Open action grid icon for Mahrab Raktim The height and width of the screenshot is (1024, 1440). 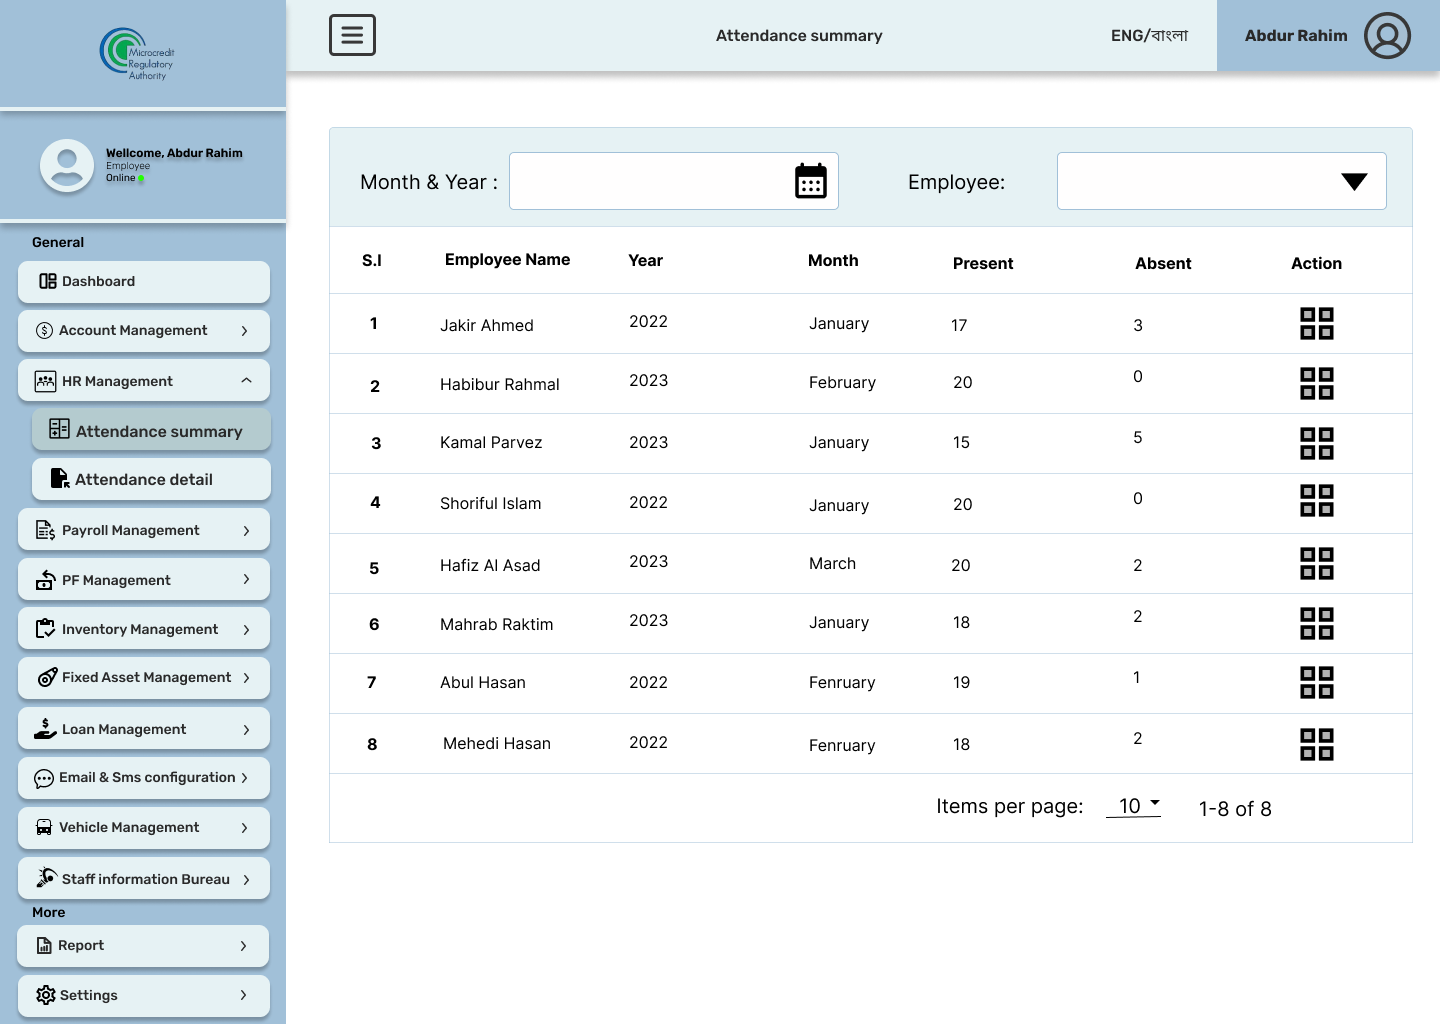[1316, 623]
